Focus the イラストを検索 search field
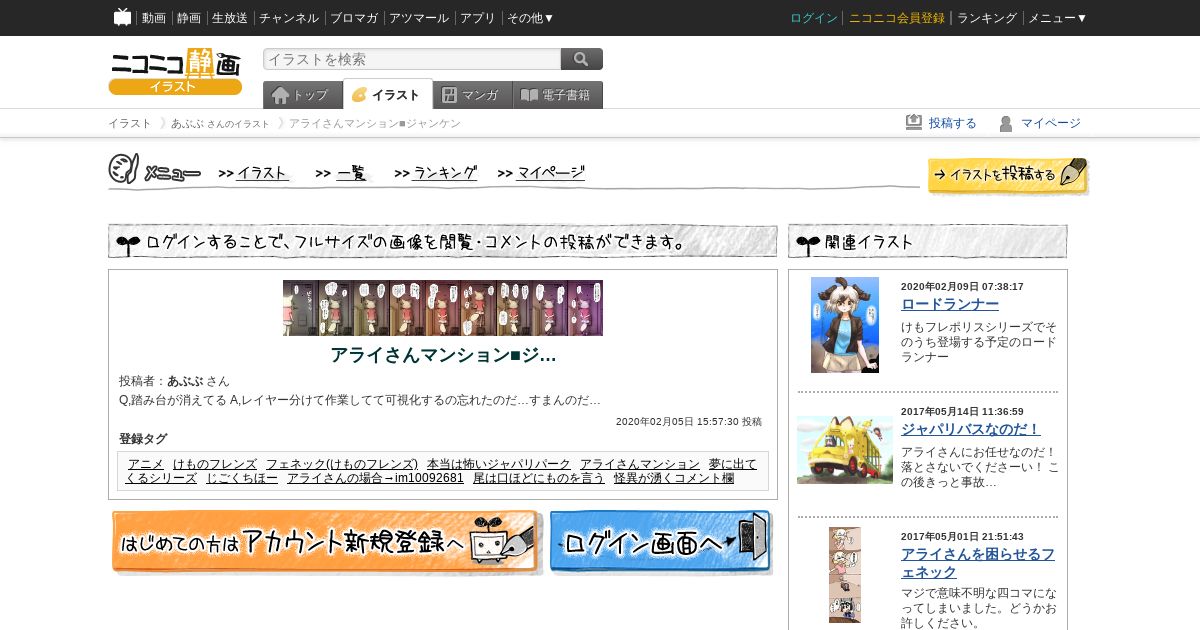1200x630 pixels. [x=412, y=59]
